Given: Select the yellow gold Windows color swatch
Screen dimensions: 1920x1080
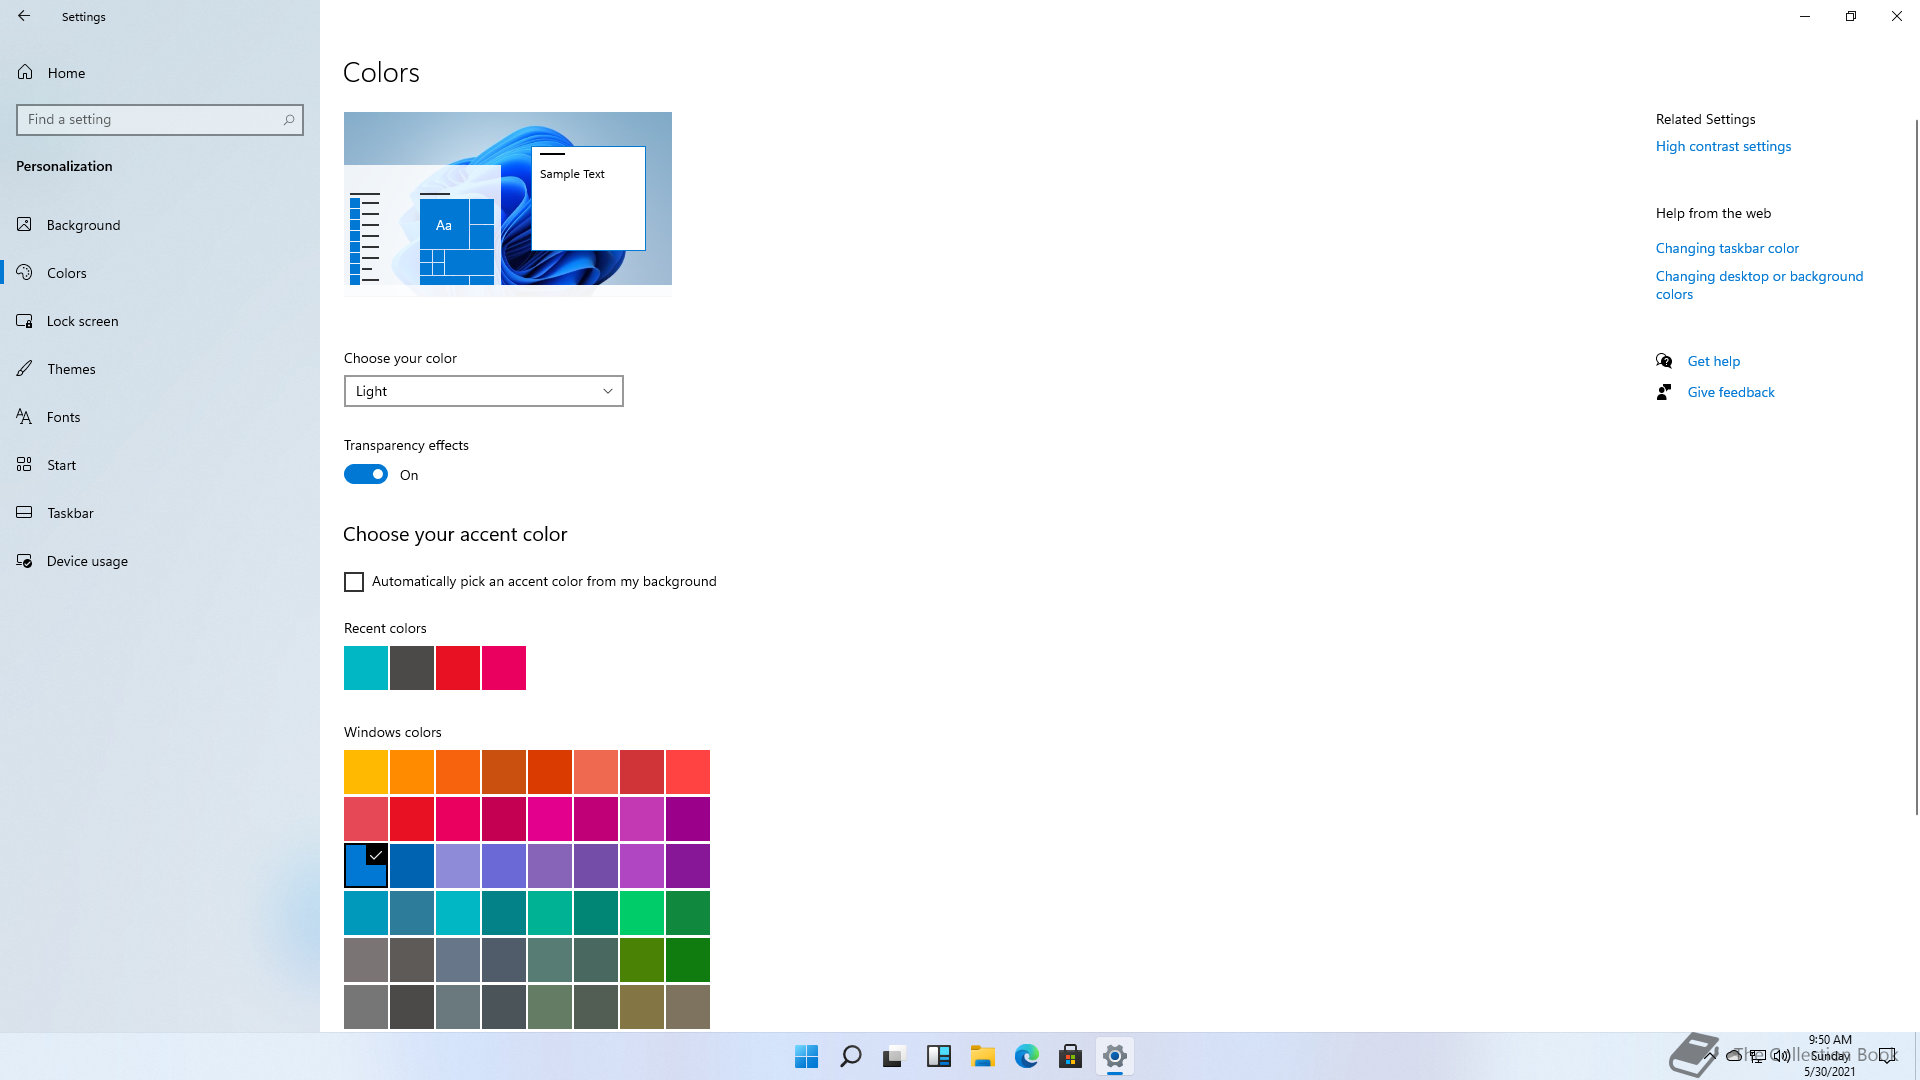Looking at the screenshot, I should pyautogui.click(x=366, y=772).
